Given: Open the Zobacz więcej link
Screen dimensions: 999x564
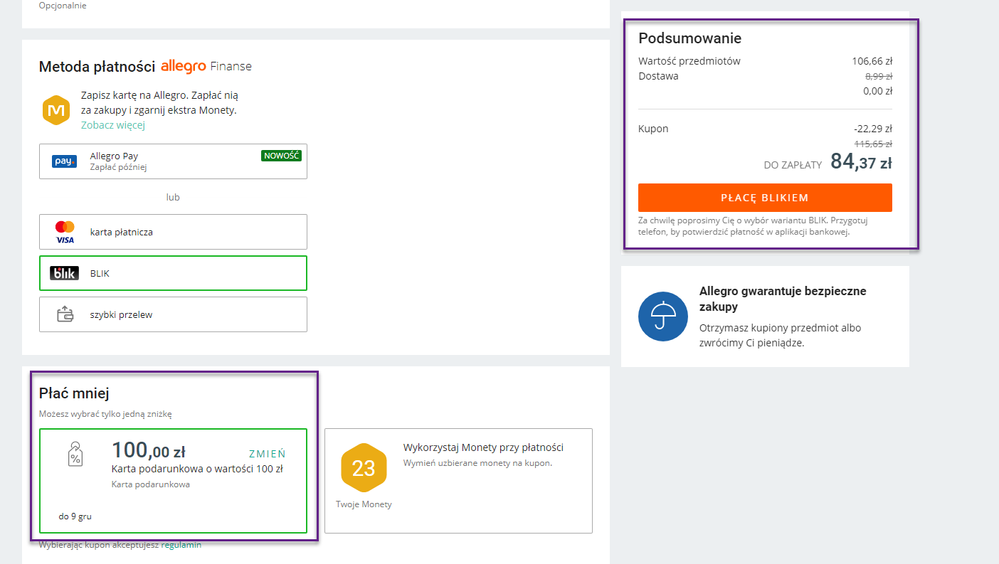Looking at the screenshot, I should coord(113,125).
